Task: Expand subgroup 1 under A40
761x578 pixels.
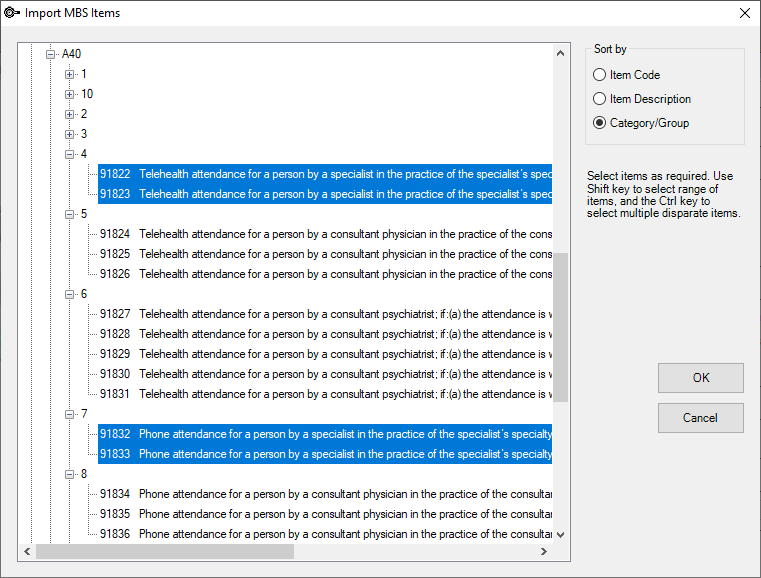Action: tap(69, 74)
